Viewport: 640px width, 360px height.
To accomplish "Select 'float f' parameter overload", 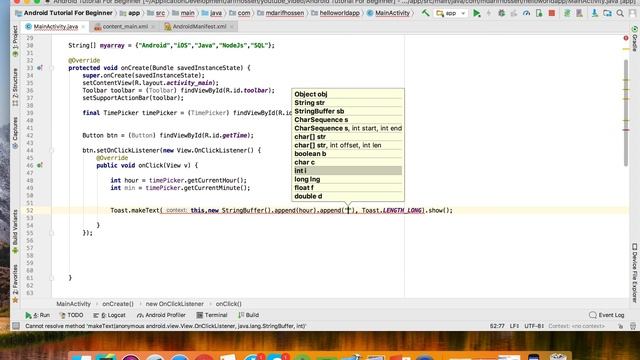I will pyautogui.click(x=348, y=188).
